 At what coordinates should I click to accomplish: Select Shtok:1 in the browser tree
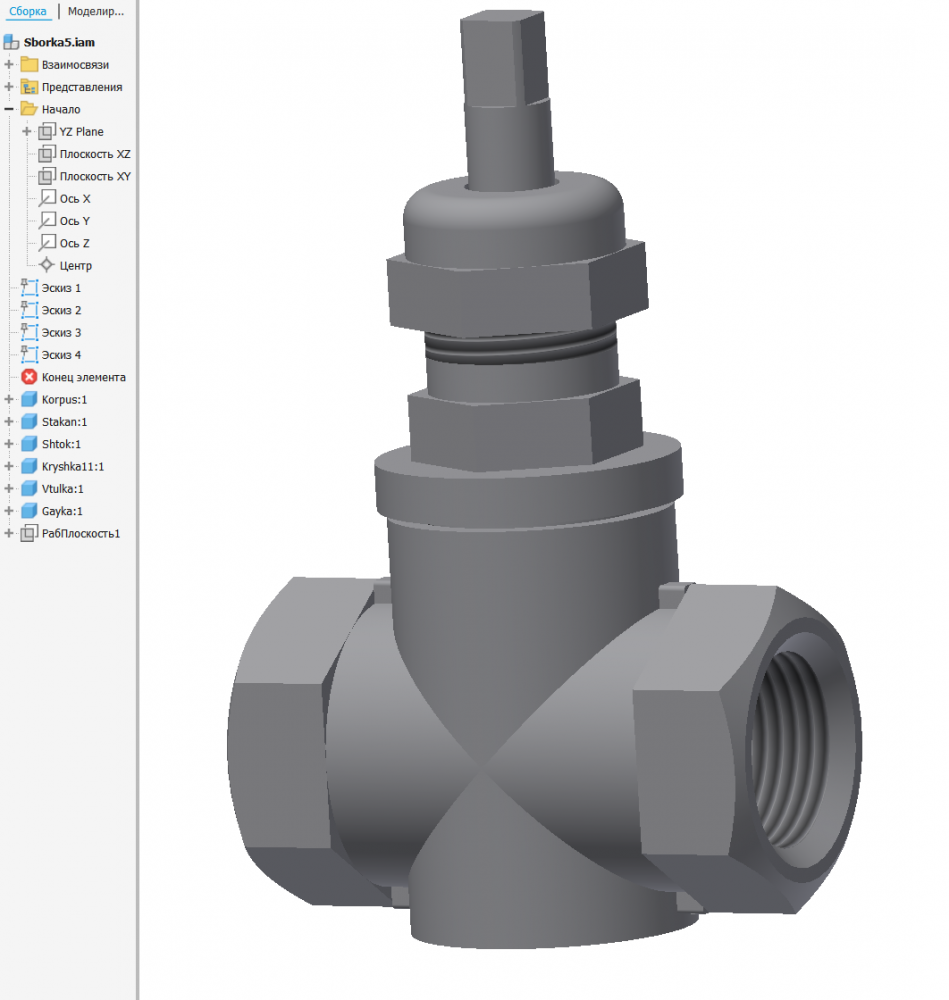click(61, 444)
